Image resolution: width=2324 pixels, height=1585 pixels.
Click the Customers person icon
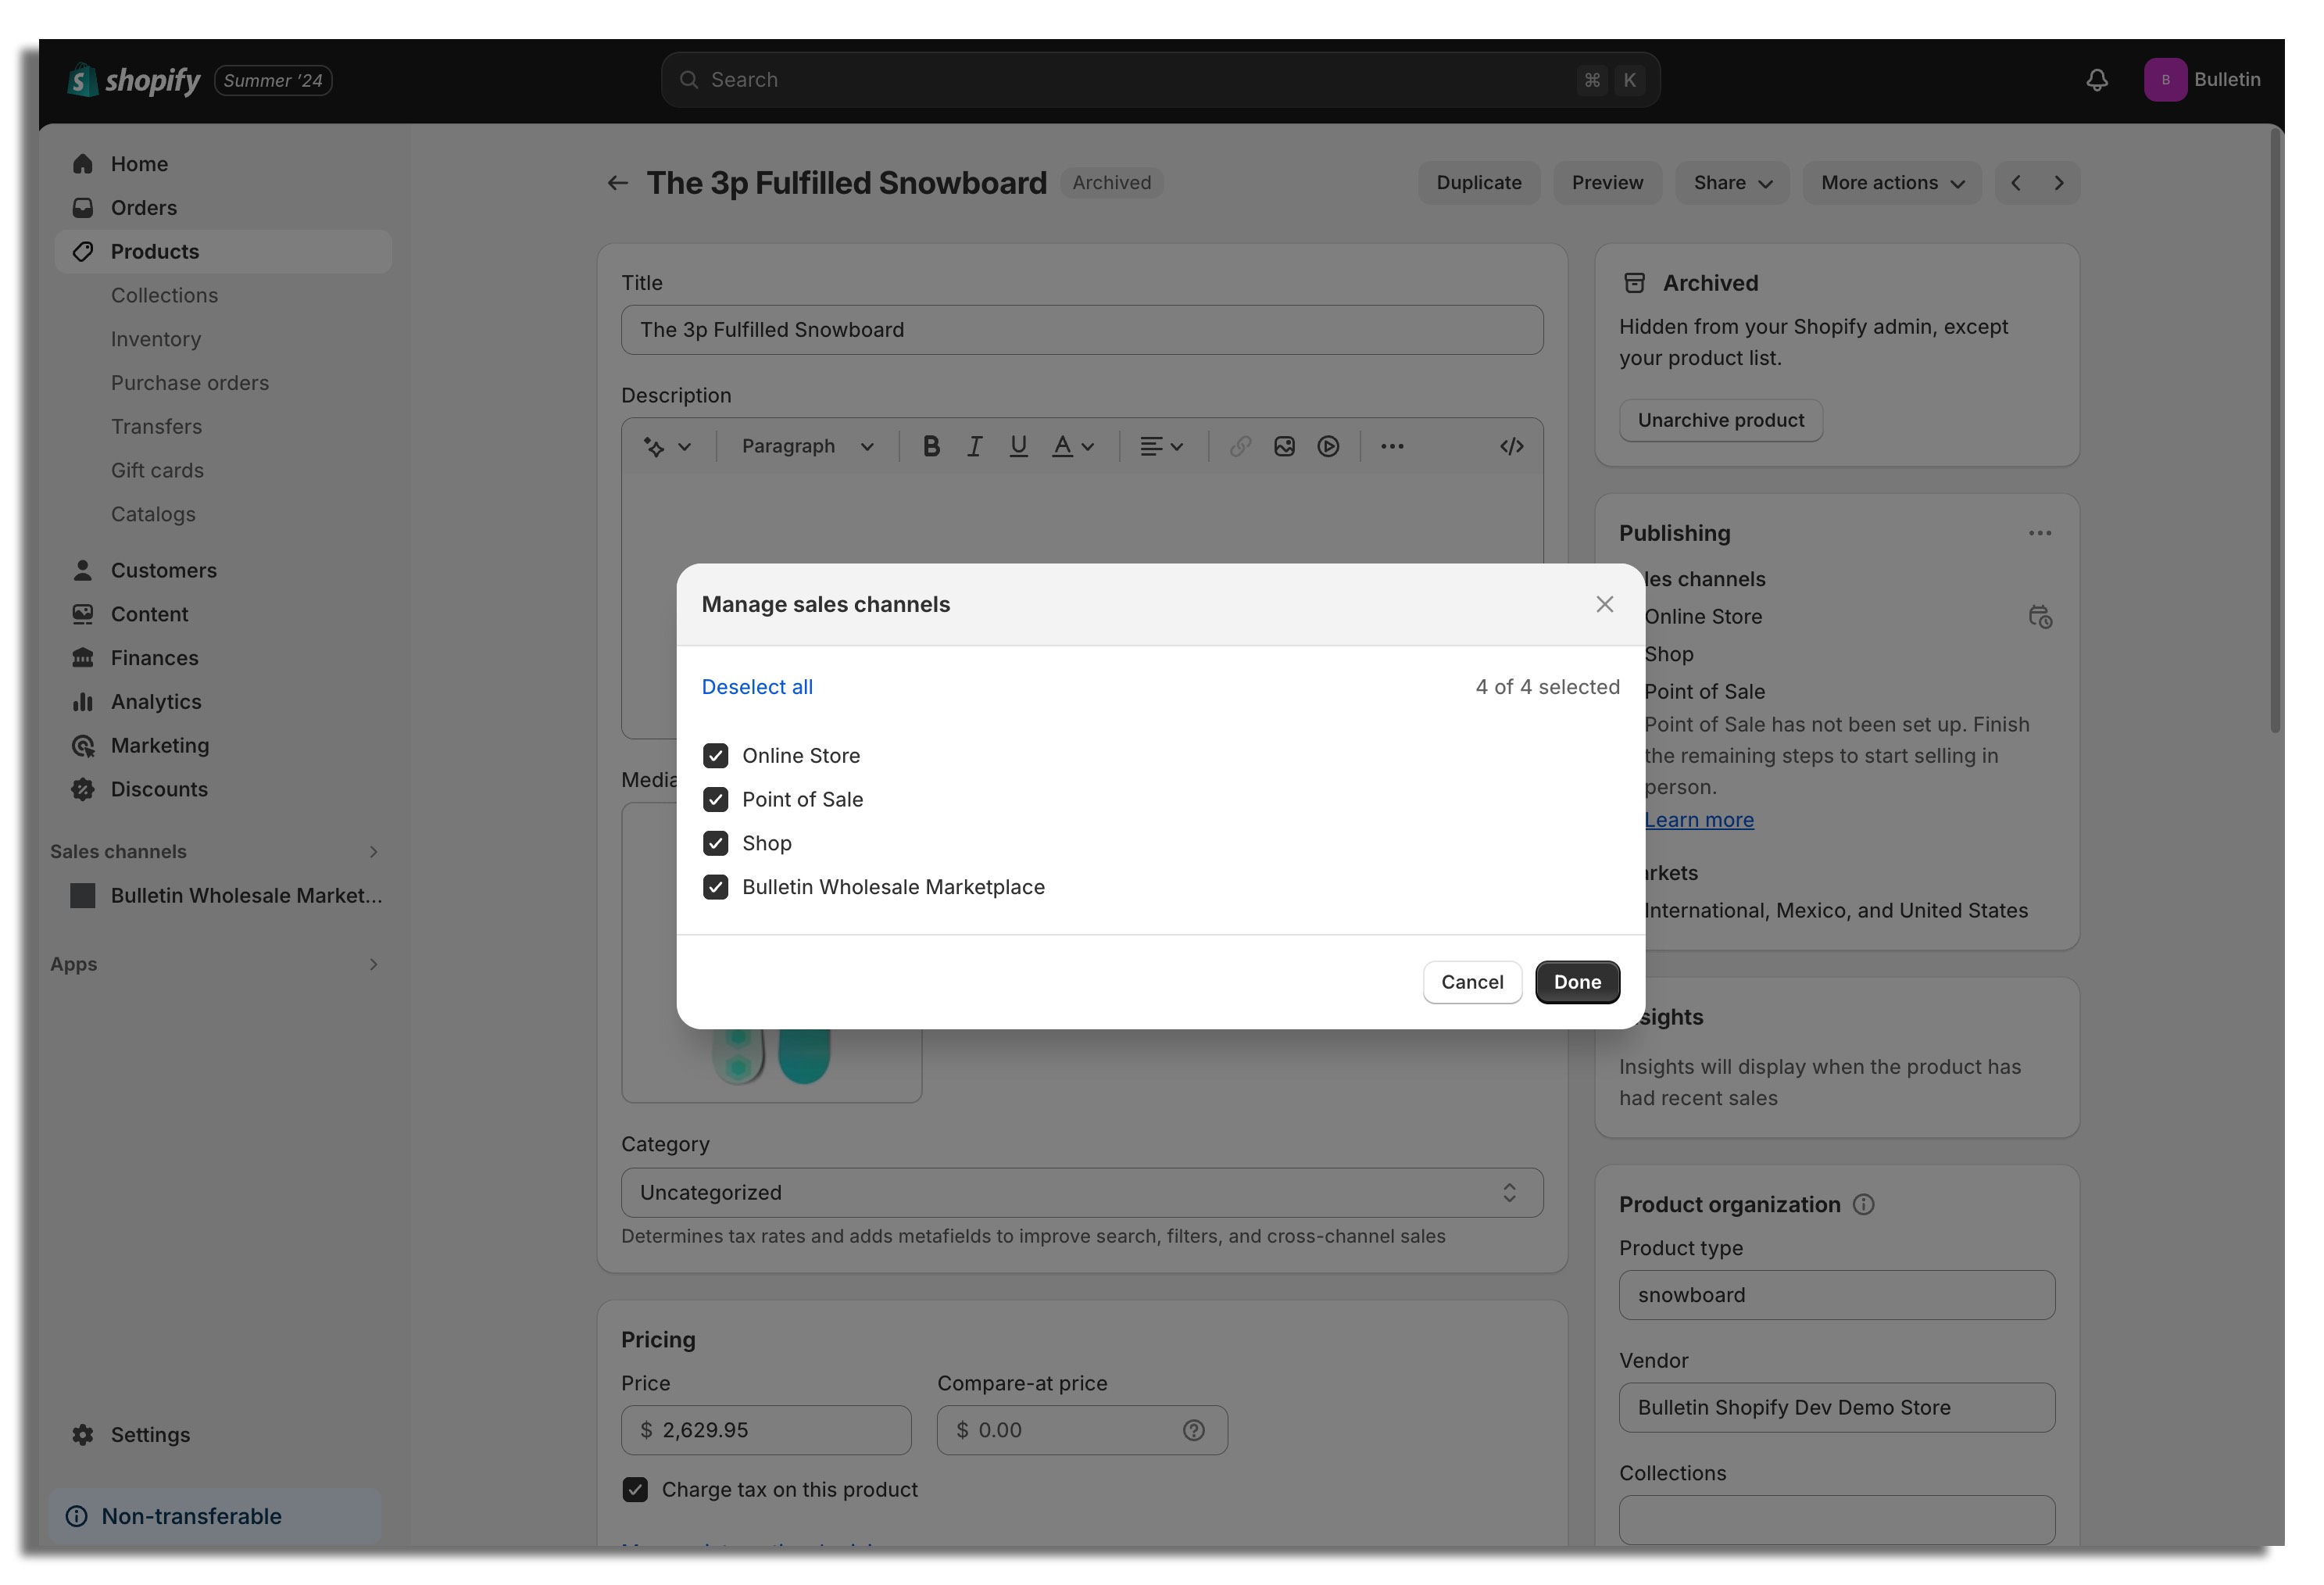pyautogui.click(x=83, y=571)
